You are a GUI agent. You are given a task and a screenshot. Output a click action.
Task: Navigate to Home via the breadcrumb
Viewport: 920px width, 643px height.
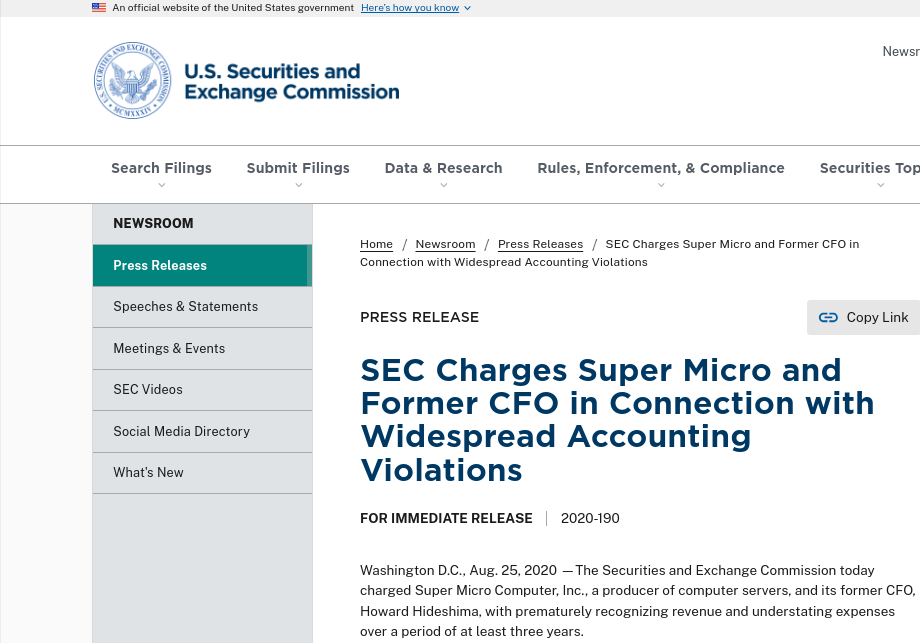pos(376,244)
